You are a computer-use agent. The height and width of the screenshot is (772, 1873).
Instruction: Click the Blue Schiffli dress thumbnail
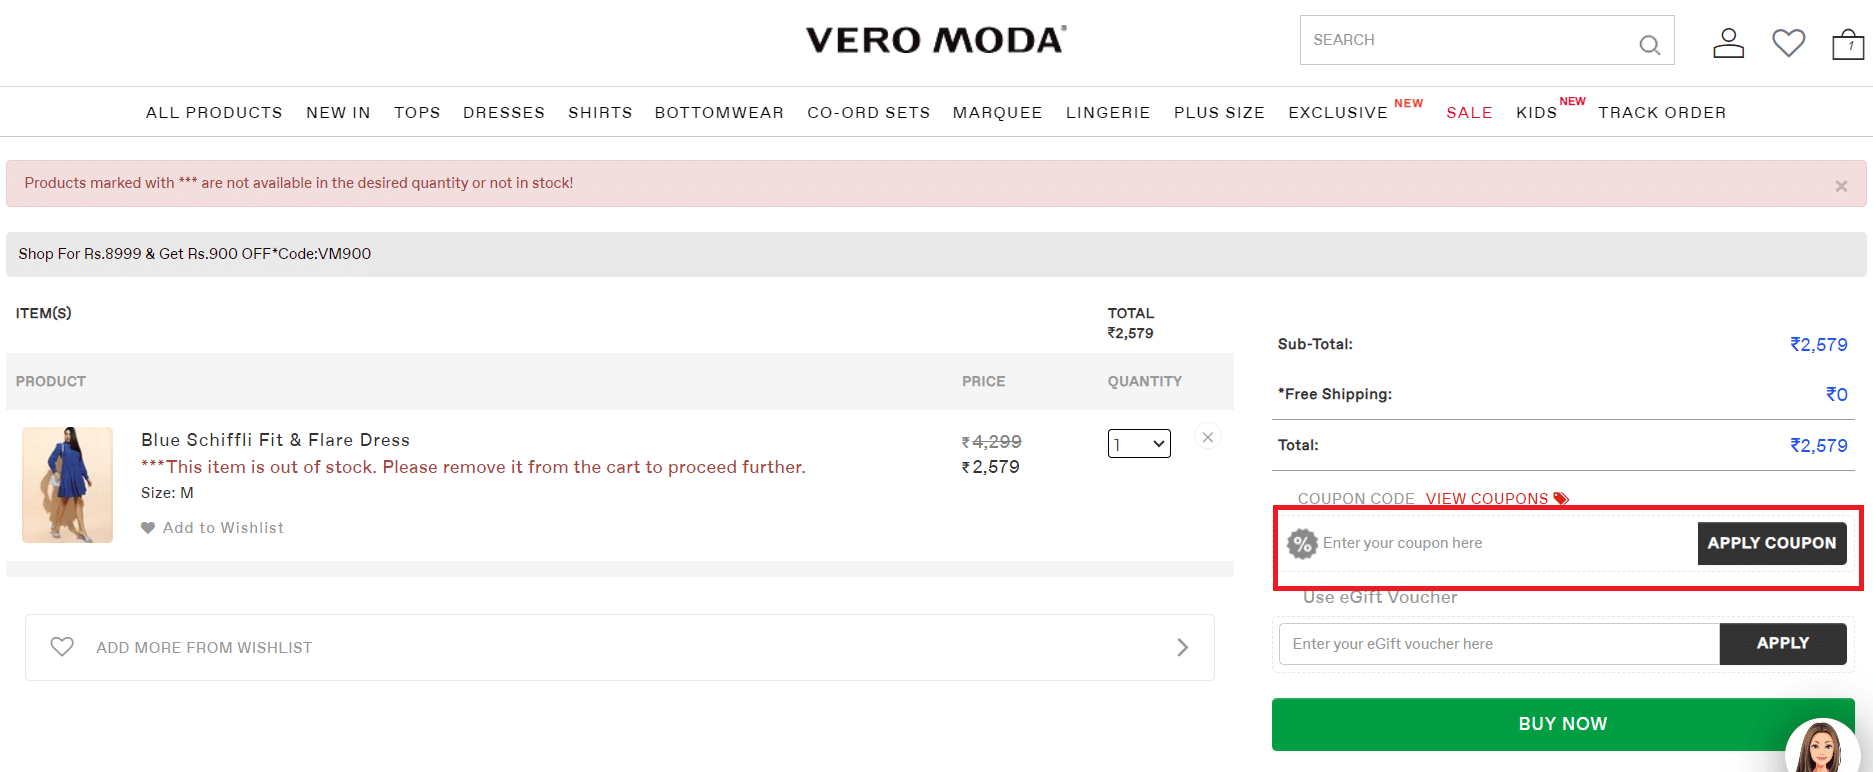[x=68, y=485]
